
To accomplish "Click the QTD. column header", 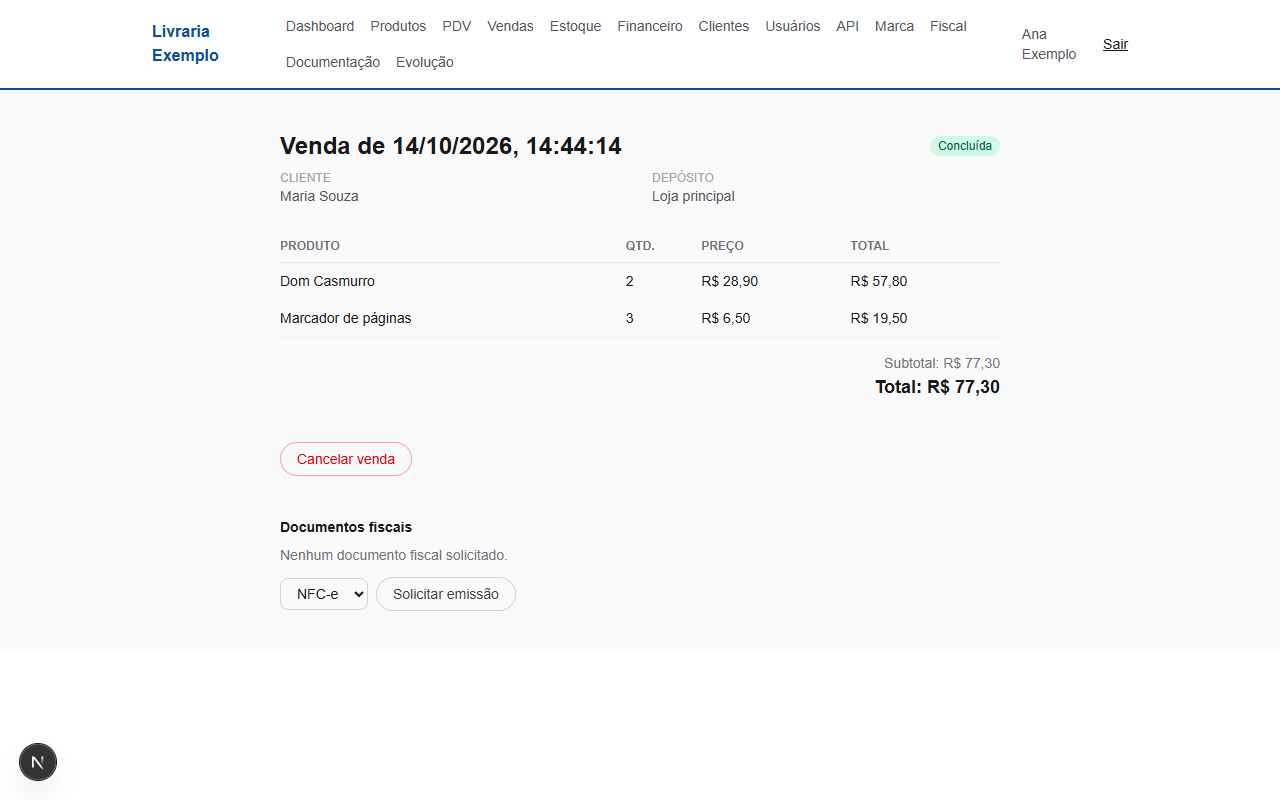I will coord(640,246).
